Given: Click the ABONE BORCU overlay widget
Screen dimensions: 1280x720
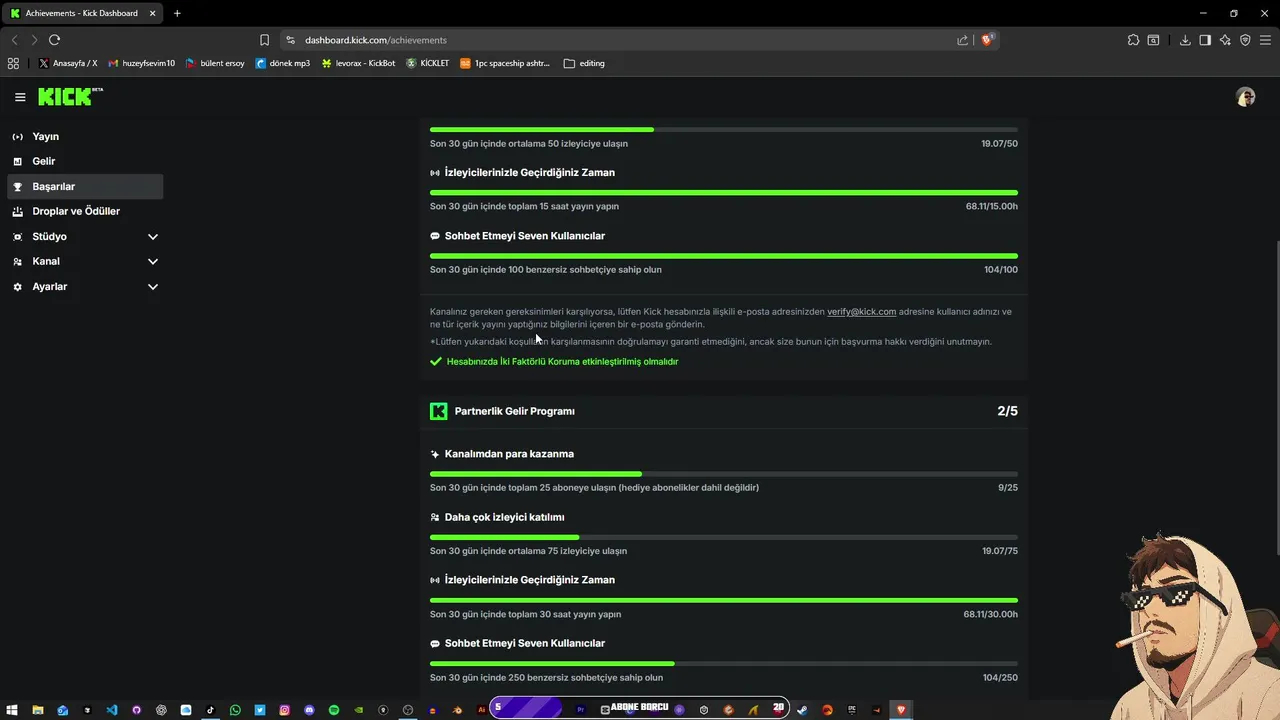Looking at the screenshot, I should coord(640,708).
